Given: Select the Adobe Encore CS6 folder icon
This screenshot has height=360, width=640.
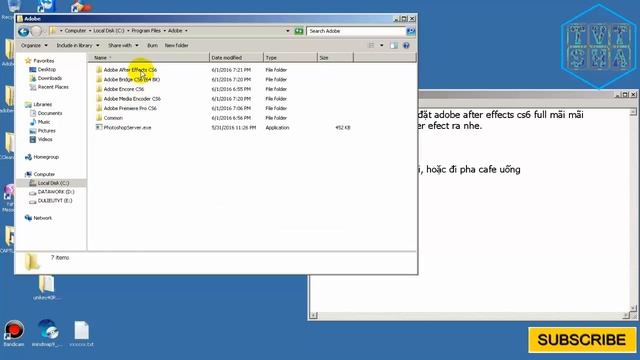Looking at the screenshot, I should pos(99,89).
